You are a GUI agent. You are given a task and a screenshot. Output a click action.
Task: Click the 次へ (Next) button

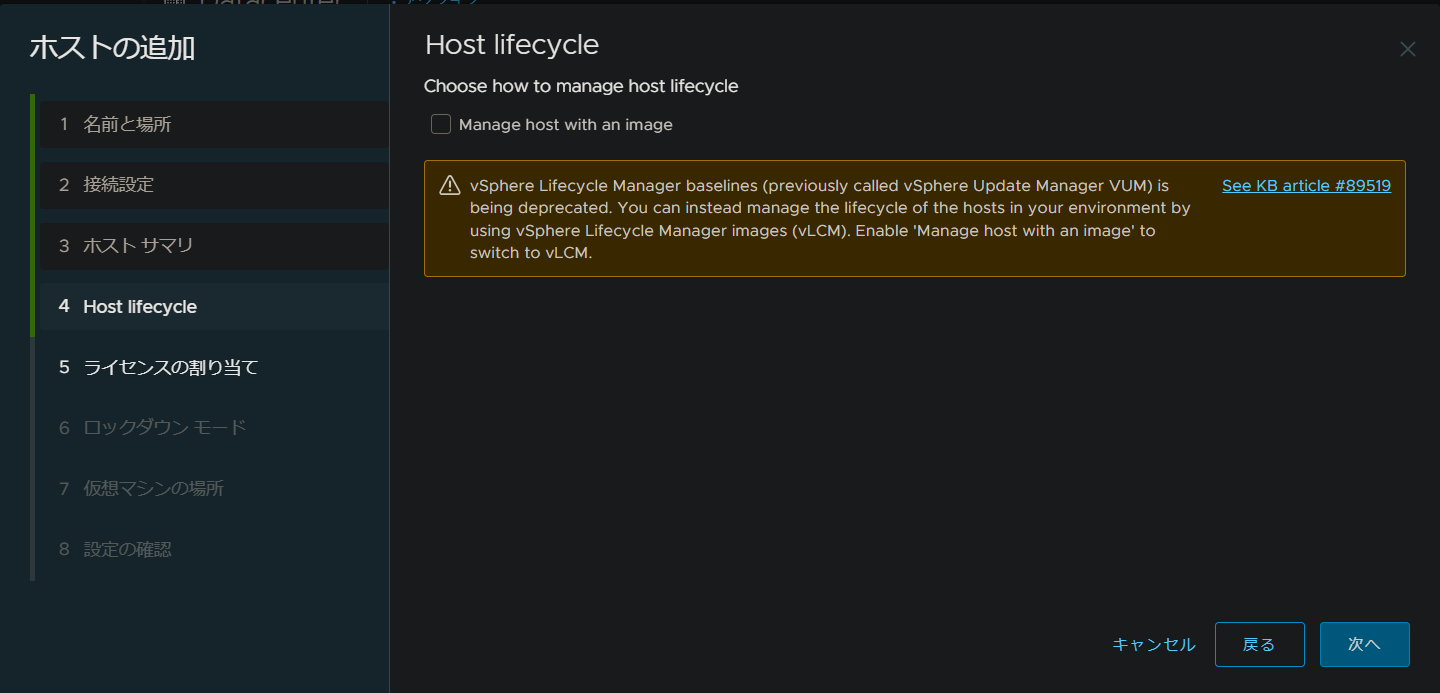tap(1364, 645)
